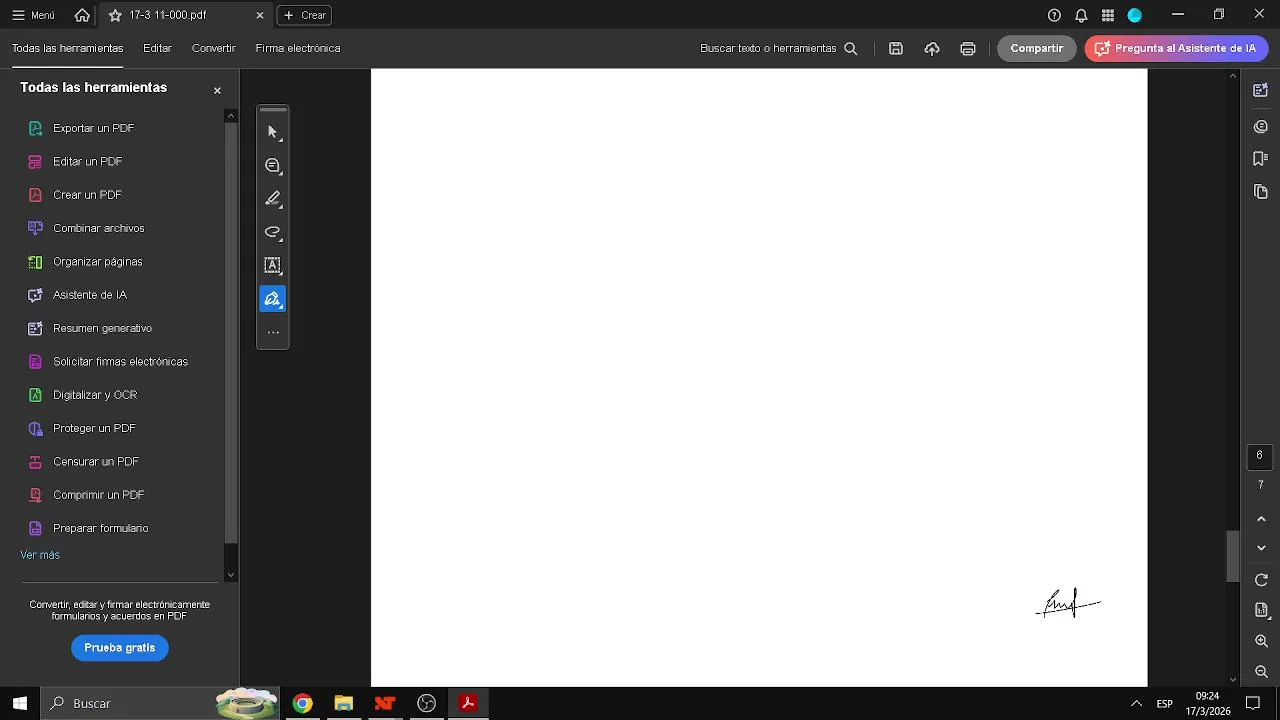Go to the Acrobat home screen
Viewport: 1280px width, 720px height.
tap(82, 15)
